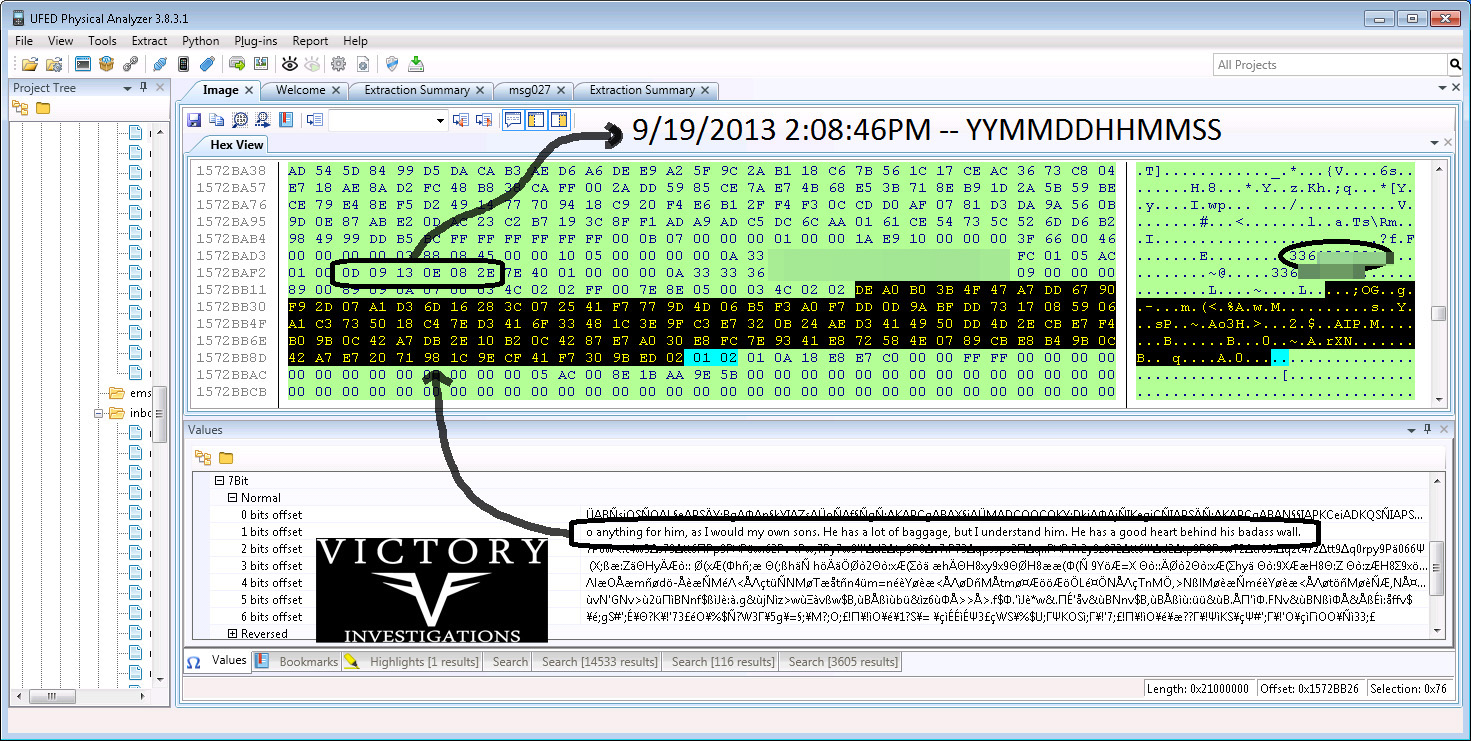Open the Python menu

[201, 41]
